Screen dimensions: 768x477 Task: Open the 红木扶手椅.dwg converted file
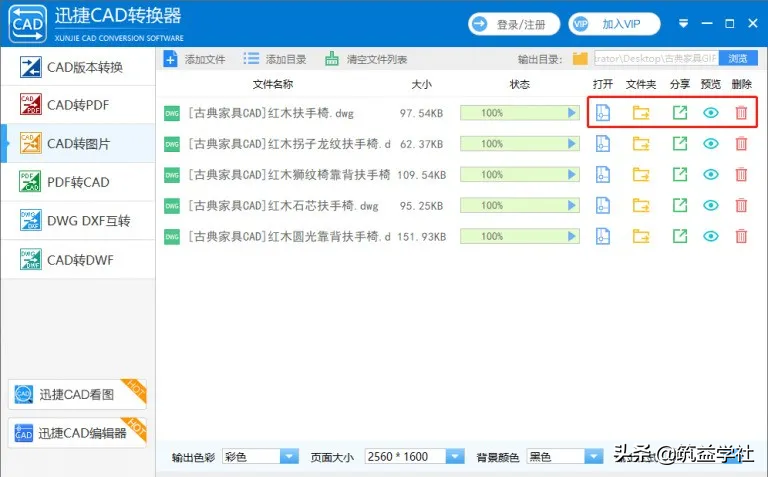[x=602, y=113]
